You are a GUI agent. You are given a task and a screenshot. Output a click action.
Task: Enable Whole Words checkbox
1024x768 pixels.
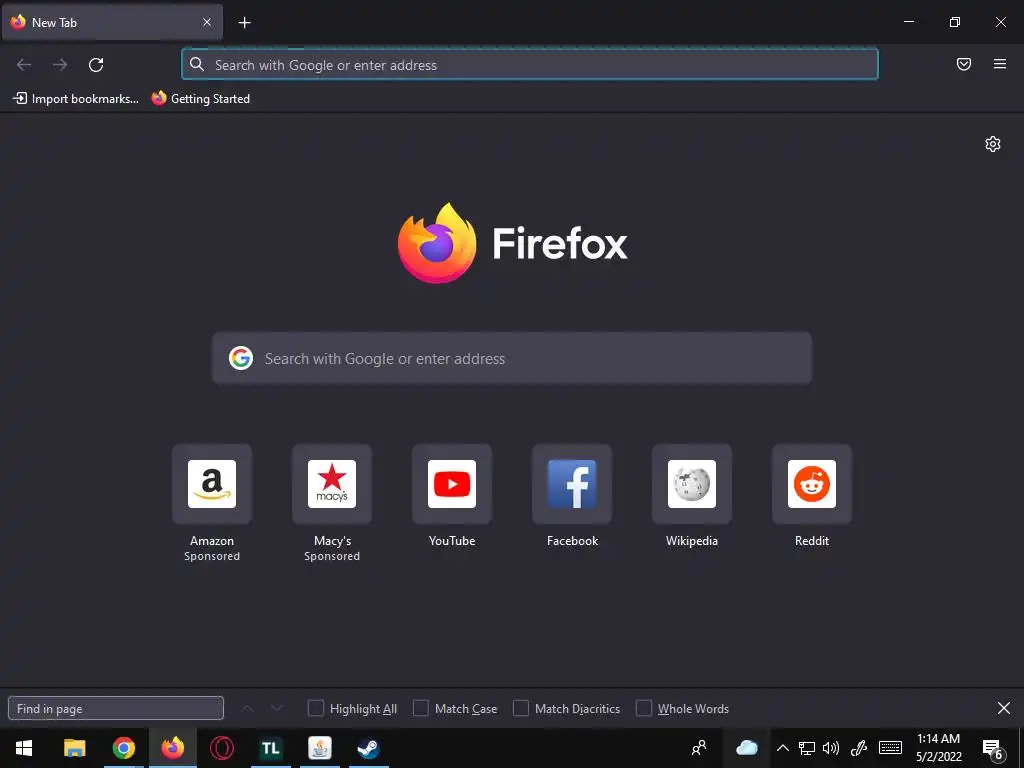(644, 709)
